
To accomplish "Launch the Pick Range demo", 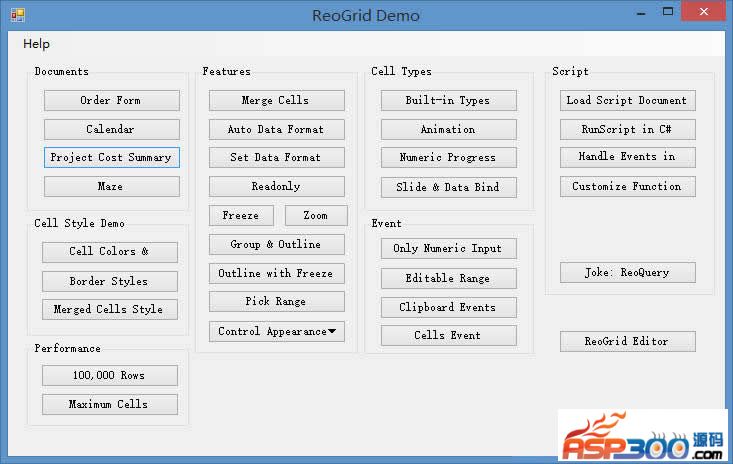I will pyautogui.click(x=277, y=301).
